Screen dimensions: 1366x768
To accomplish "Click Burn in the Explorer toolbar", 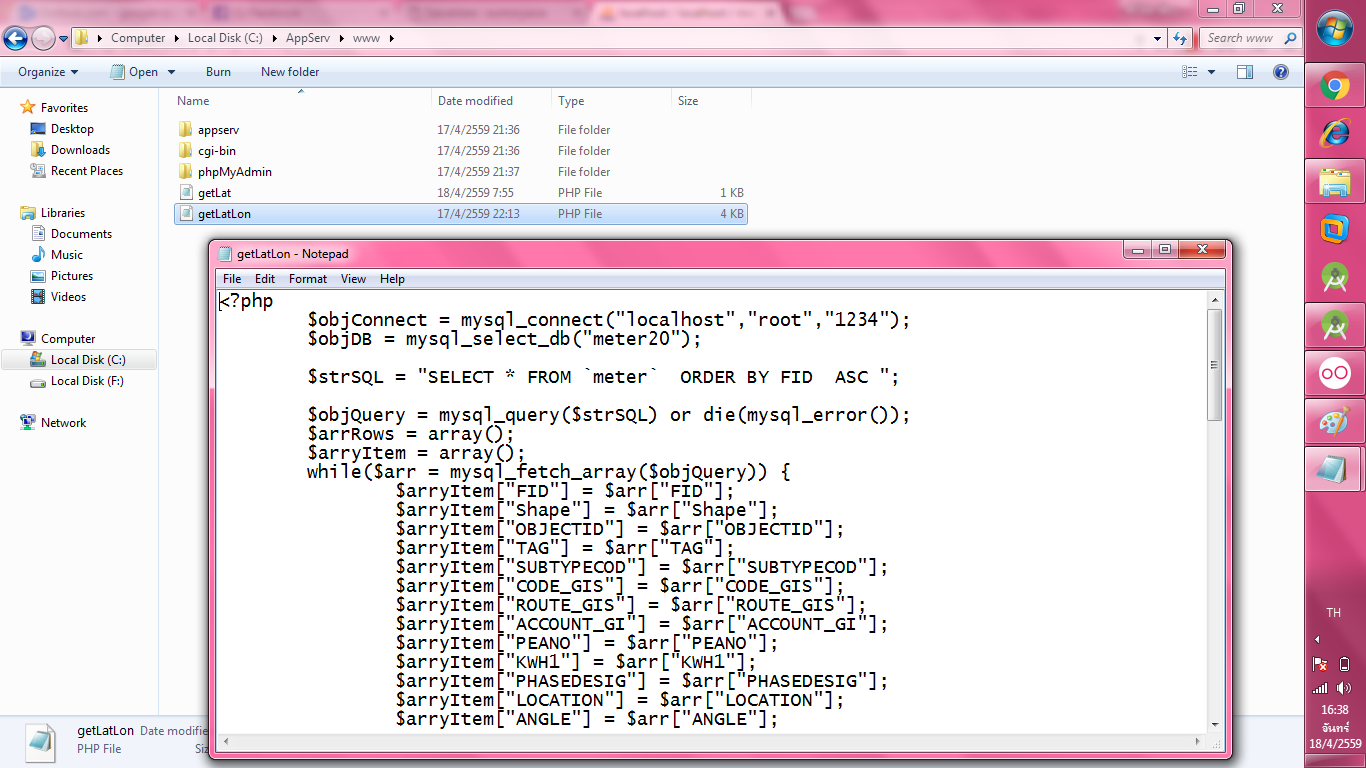I will (x=218, y=72).
